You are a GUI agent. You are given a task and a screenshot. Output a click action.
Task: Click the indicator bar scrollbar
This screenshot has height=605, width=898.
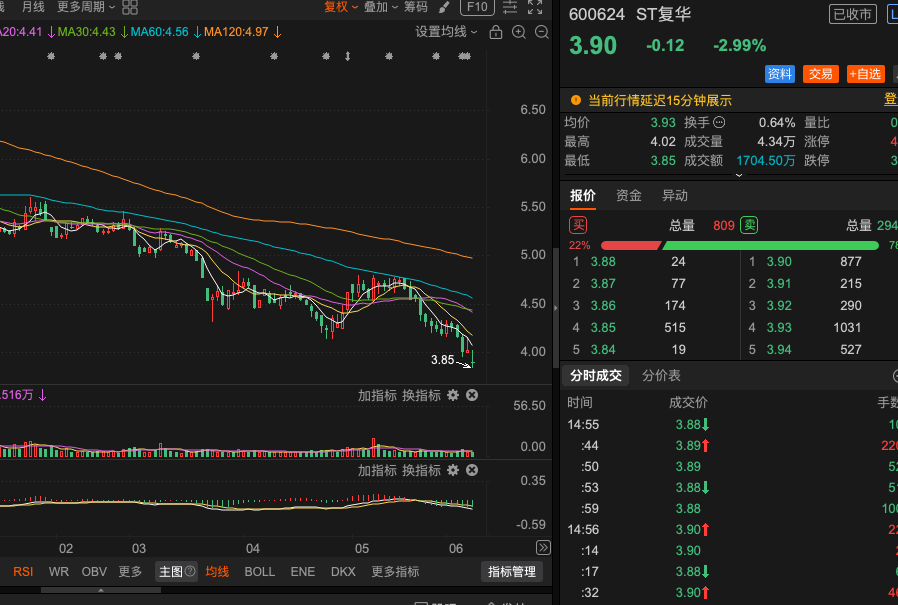(x=101, y=590)
